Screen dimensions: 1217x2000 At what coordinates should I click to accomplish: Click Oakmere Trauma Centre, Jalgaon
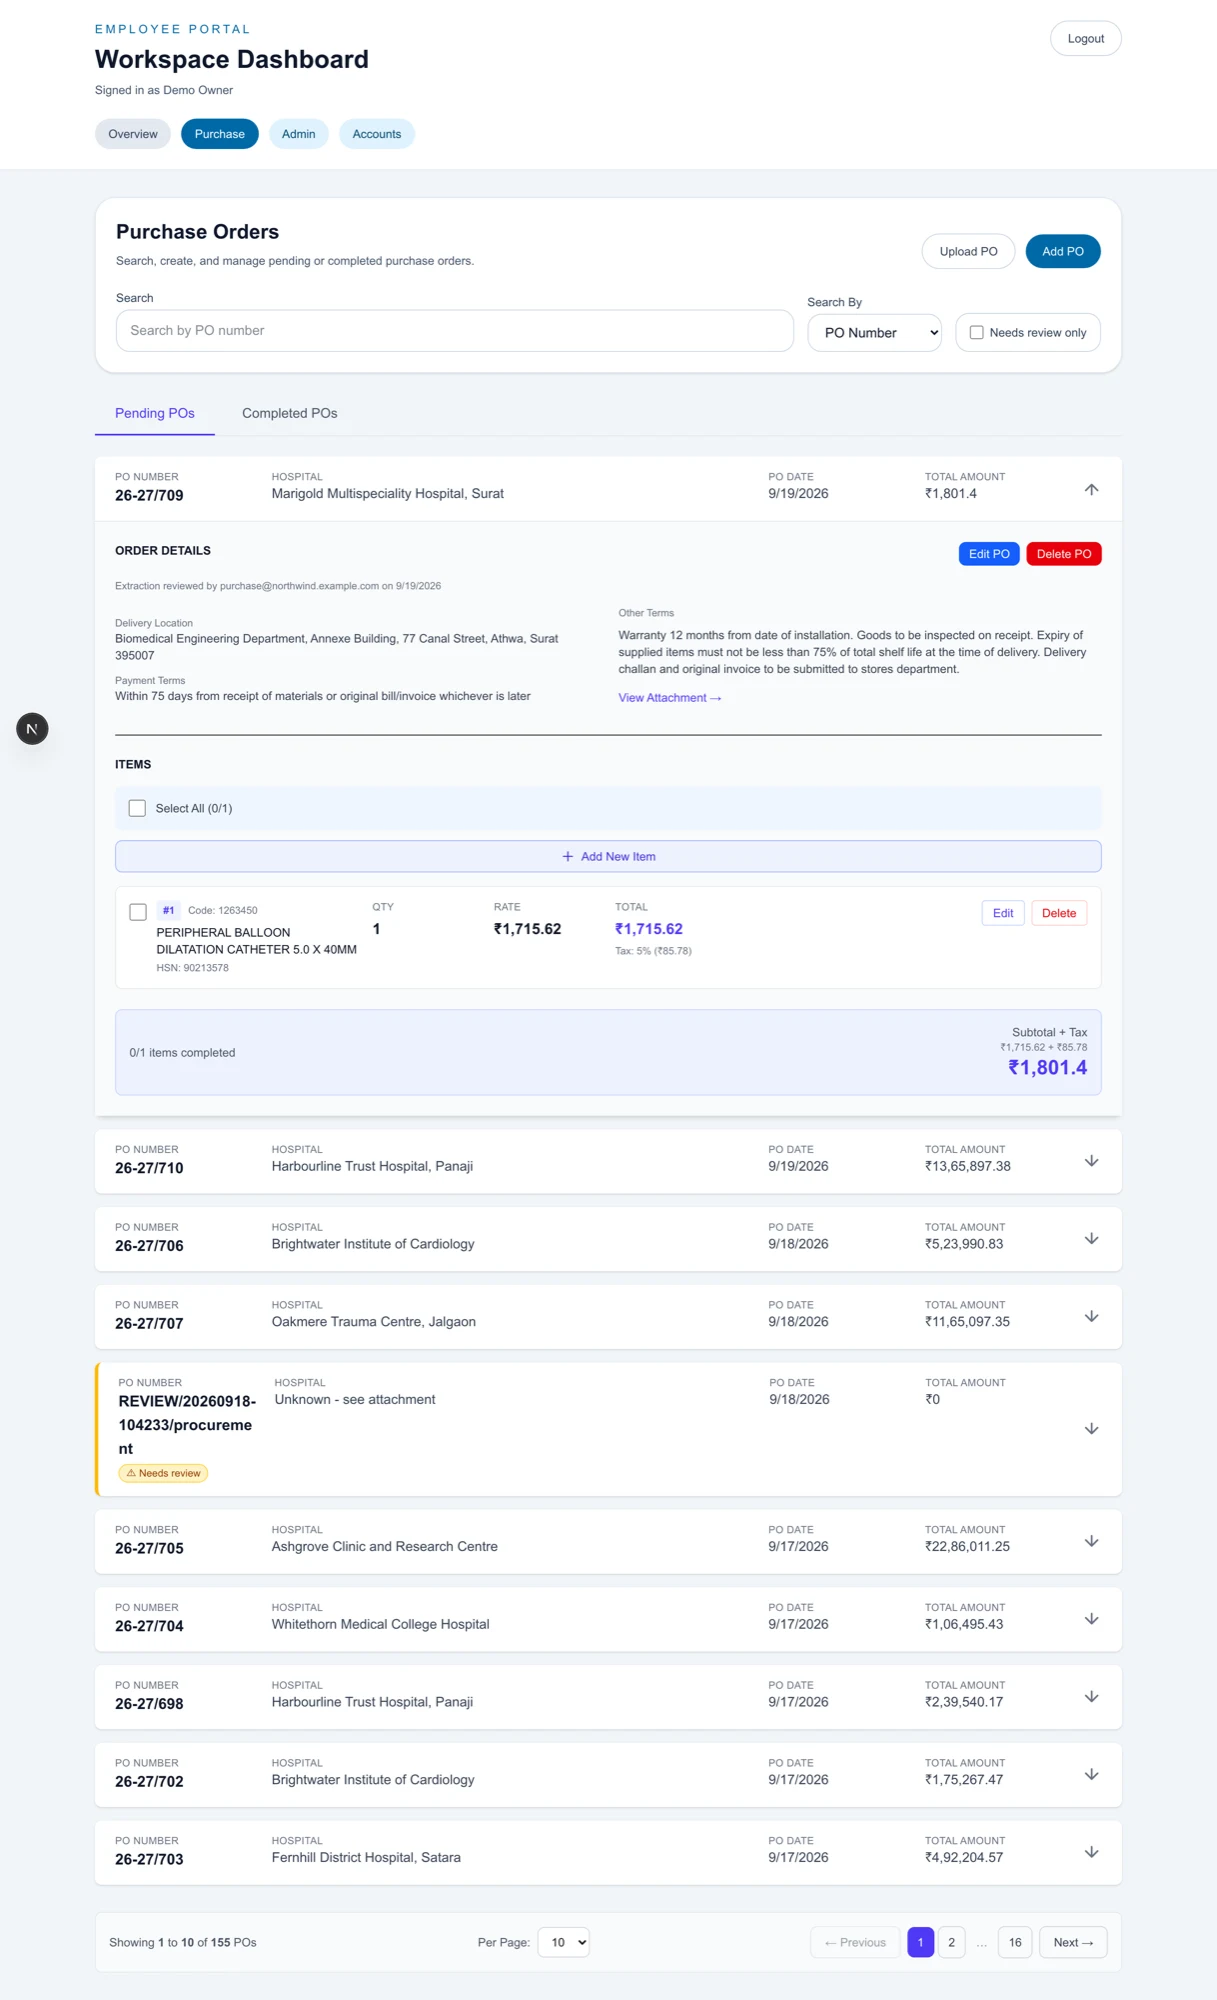tap(374, 1322)
